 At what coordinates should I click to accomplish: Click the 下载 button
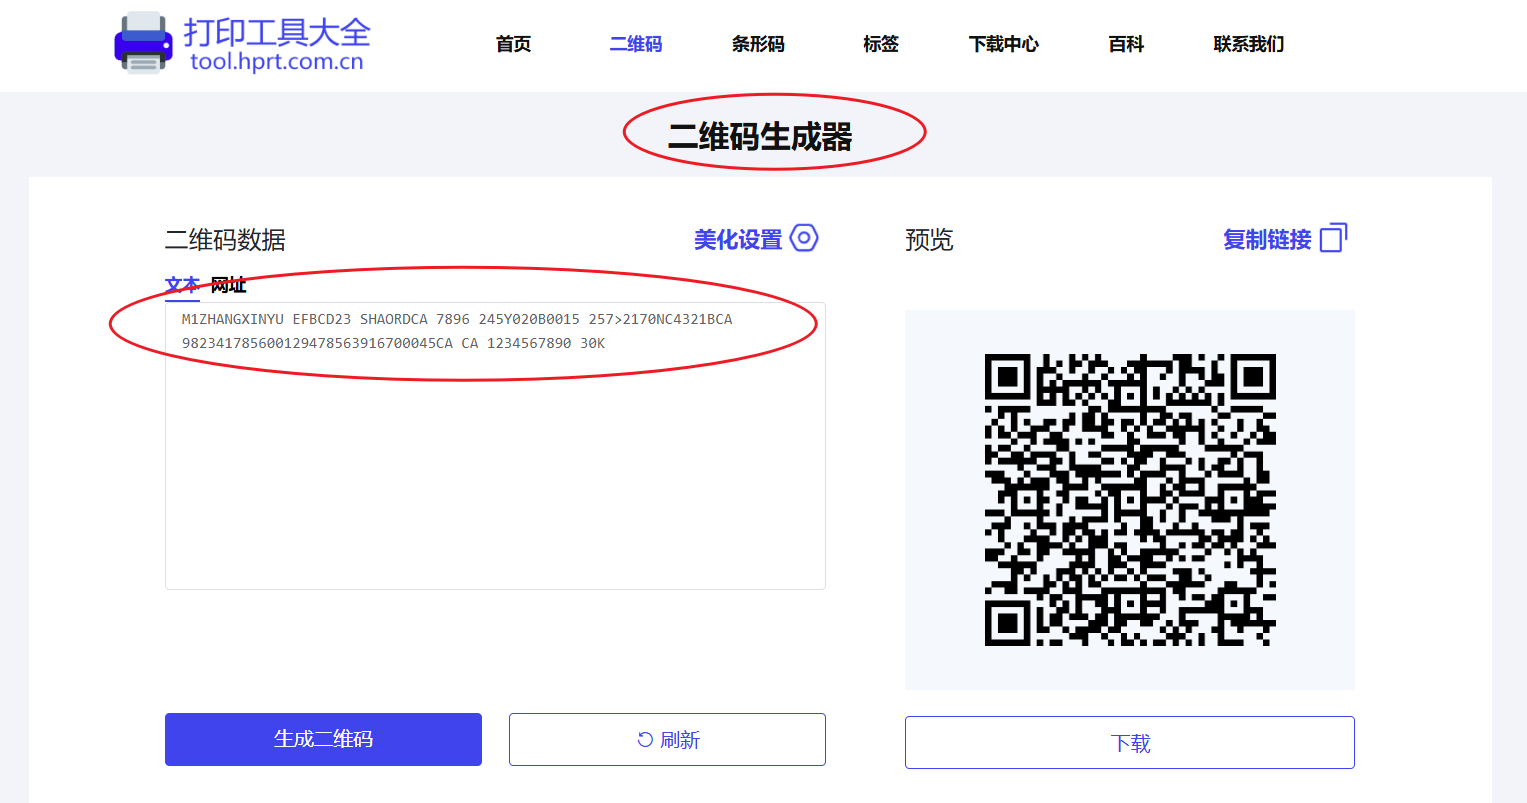coord(1130,742)
